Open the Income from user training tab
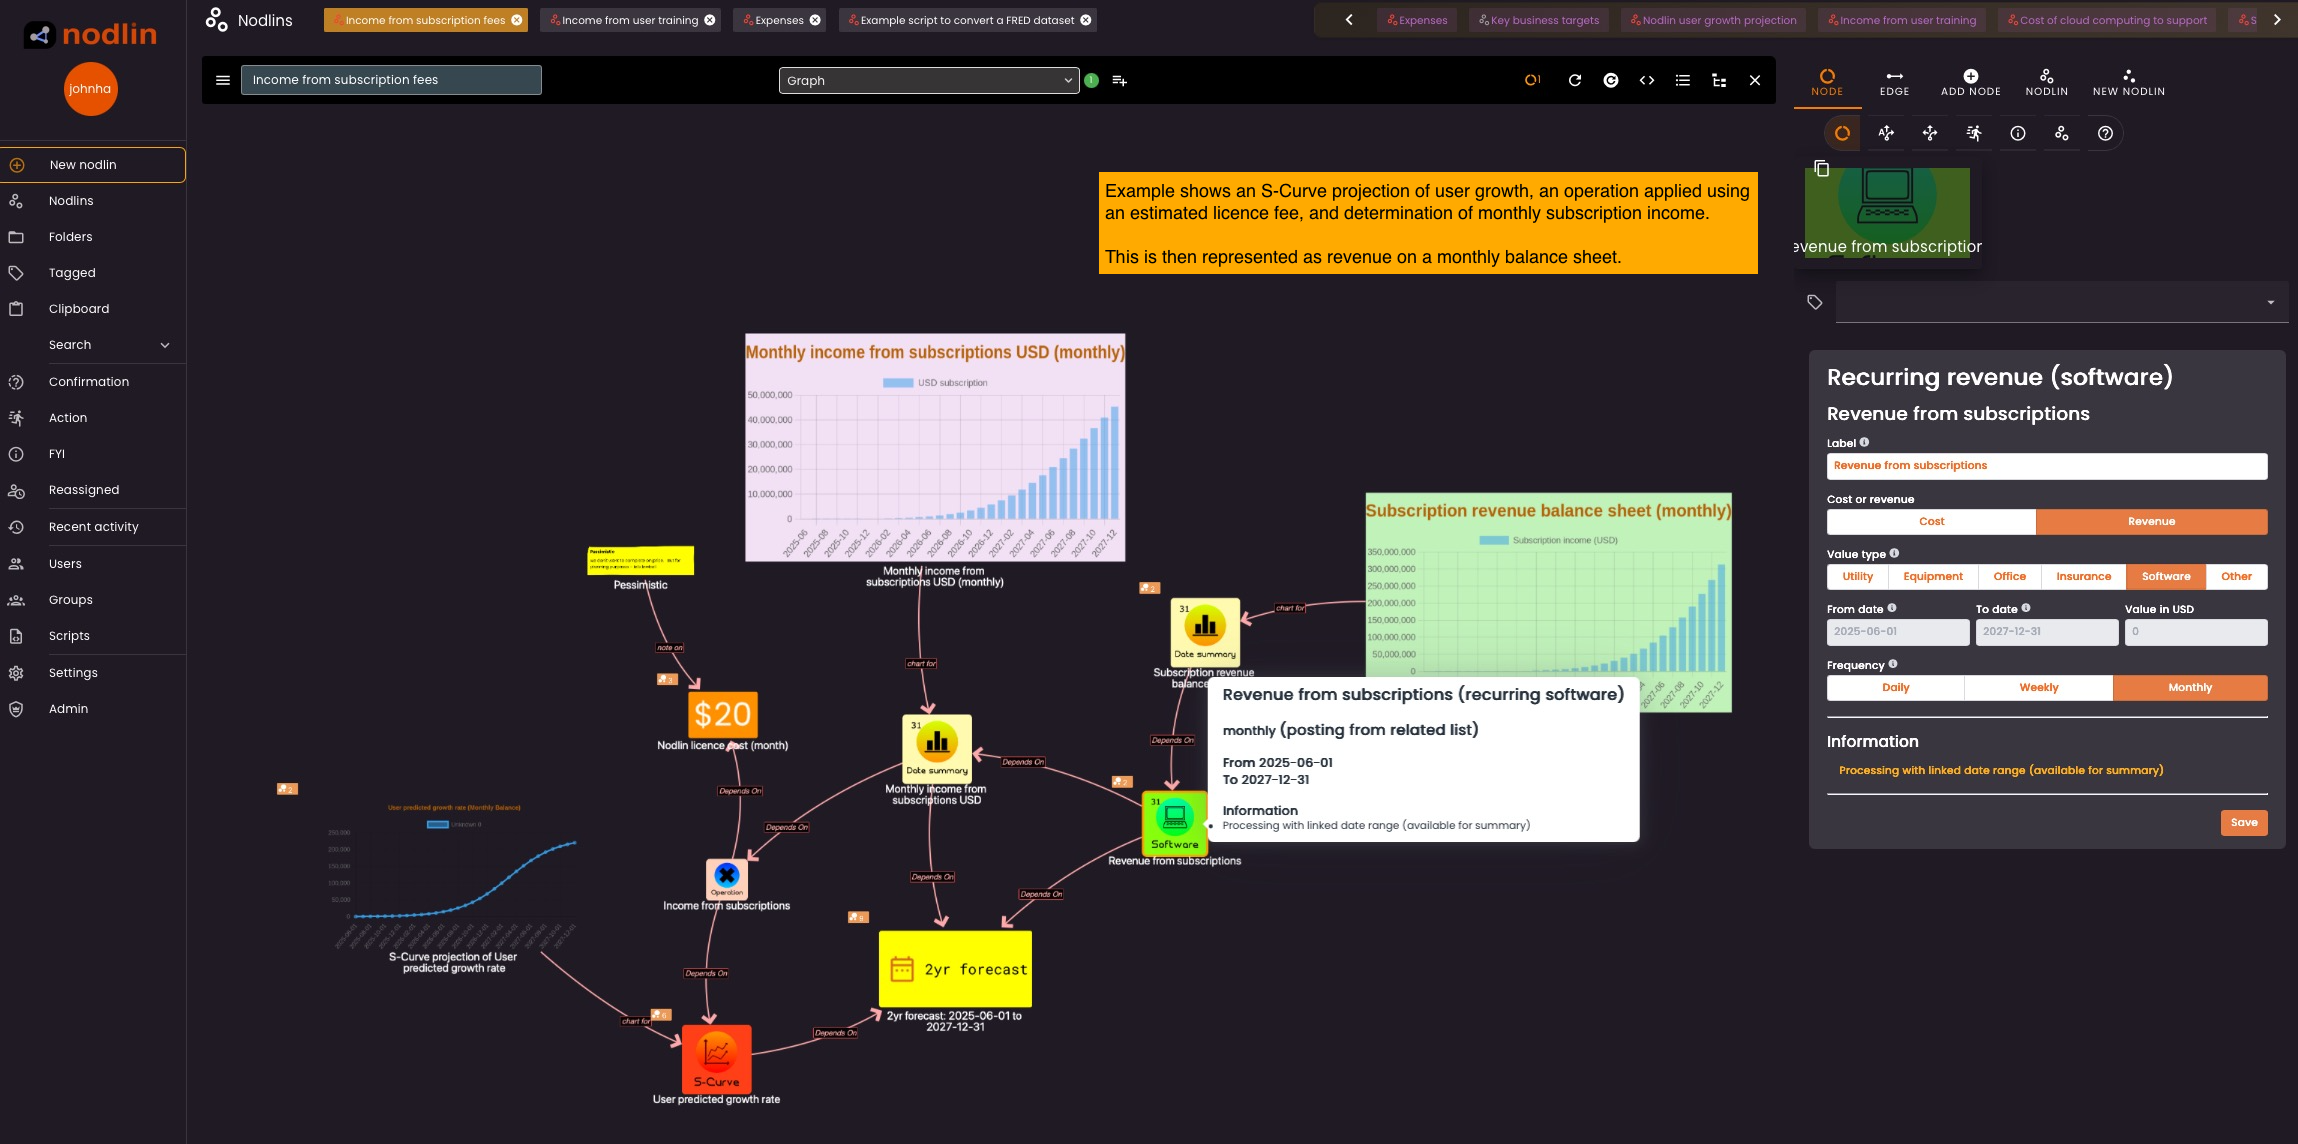 [x=629, y=20]
